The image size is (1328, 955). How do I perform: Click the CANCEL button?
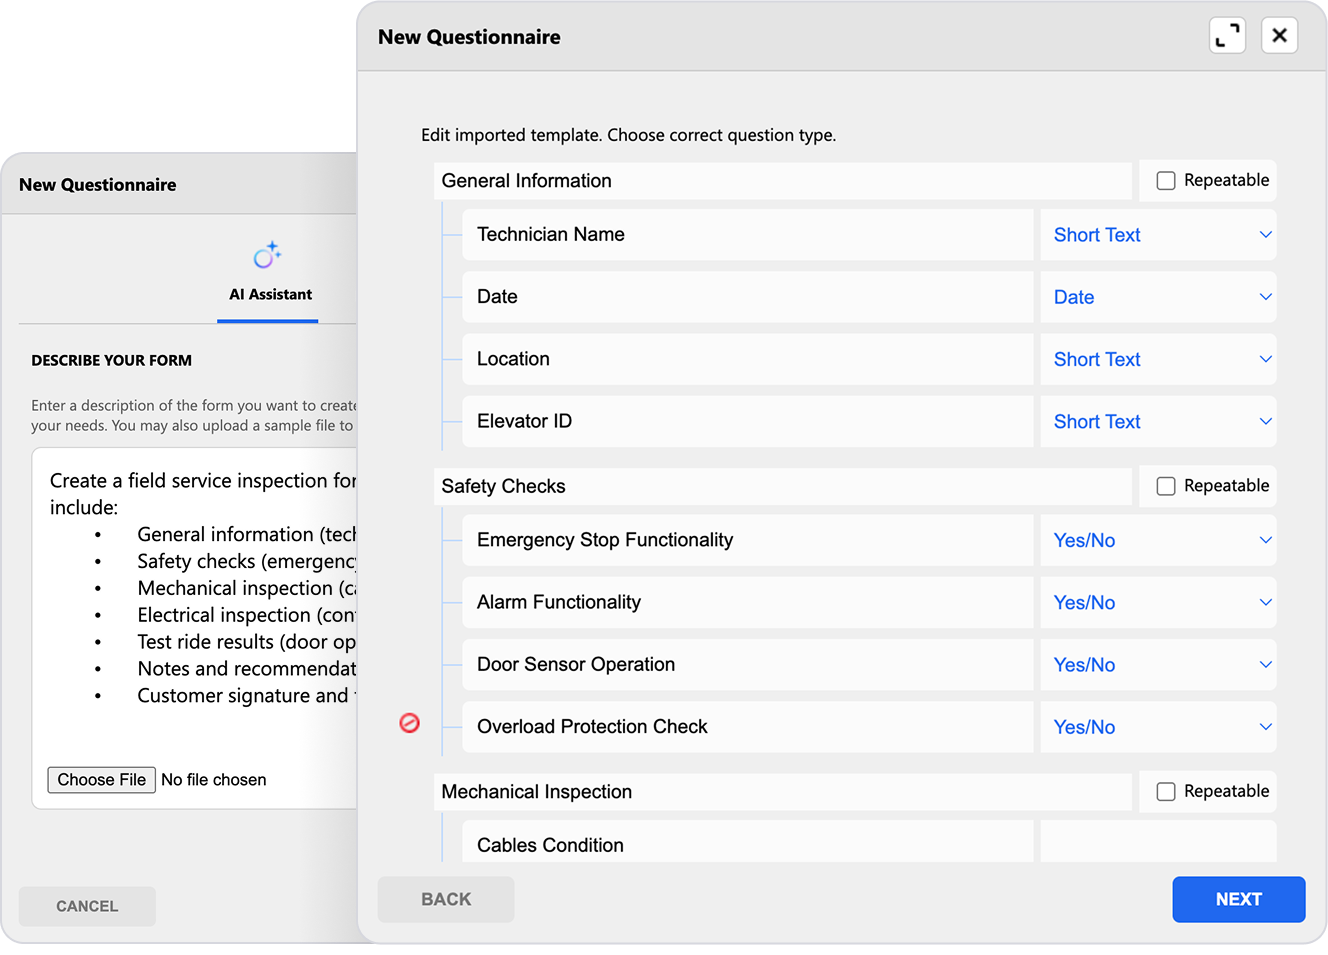pos(87,906)
